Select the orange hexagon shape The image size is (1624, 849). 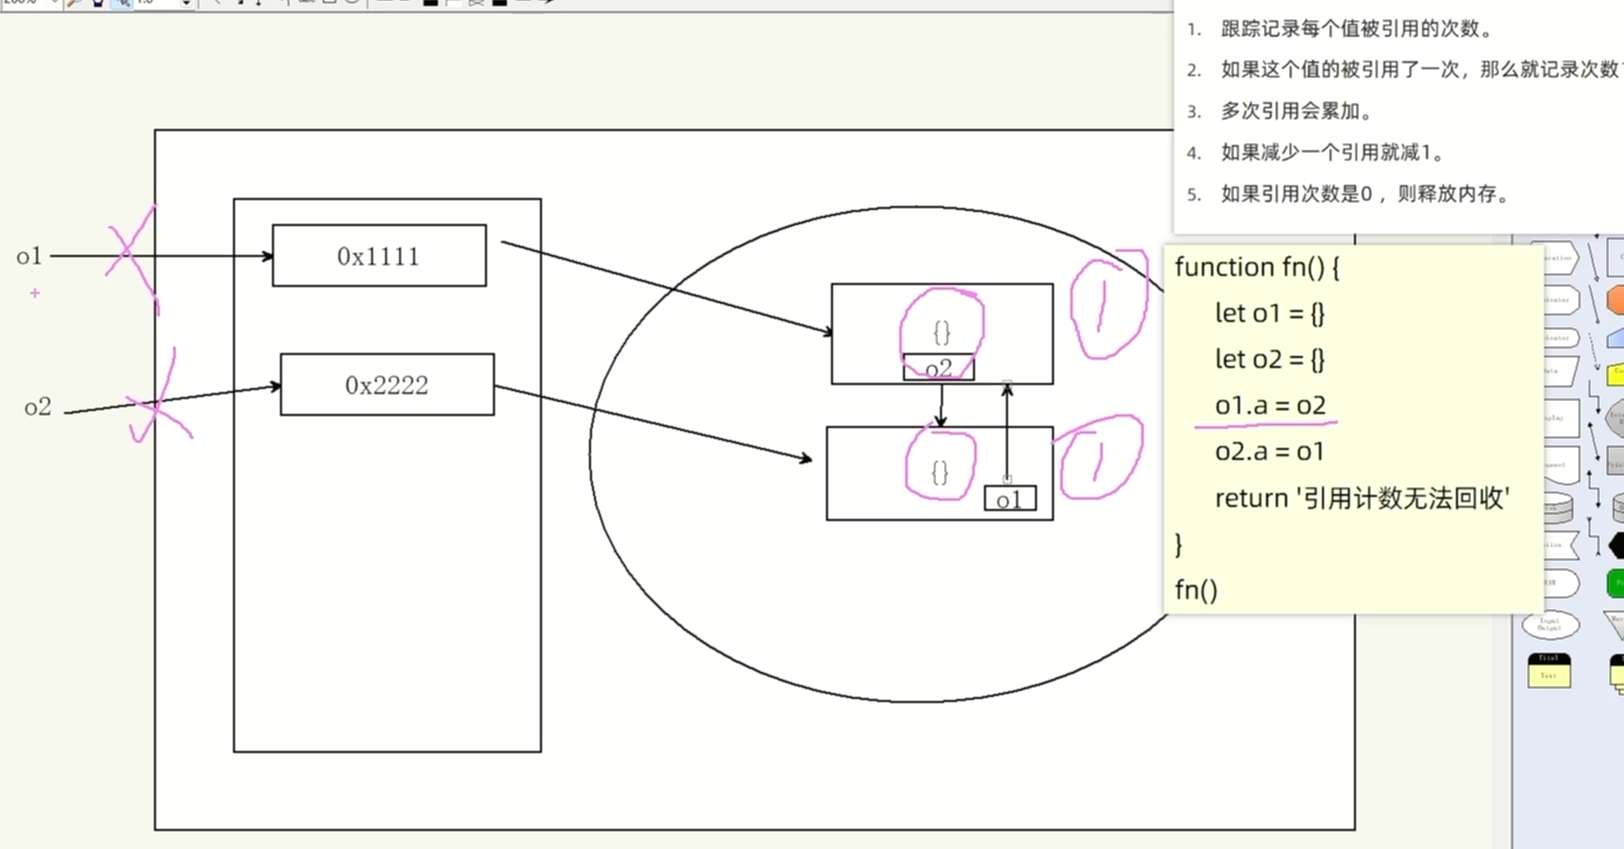[1615, 299]
